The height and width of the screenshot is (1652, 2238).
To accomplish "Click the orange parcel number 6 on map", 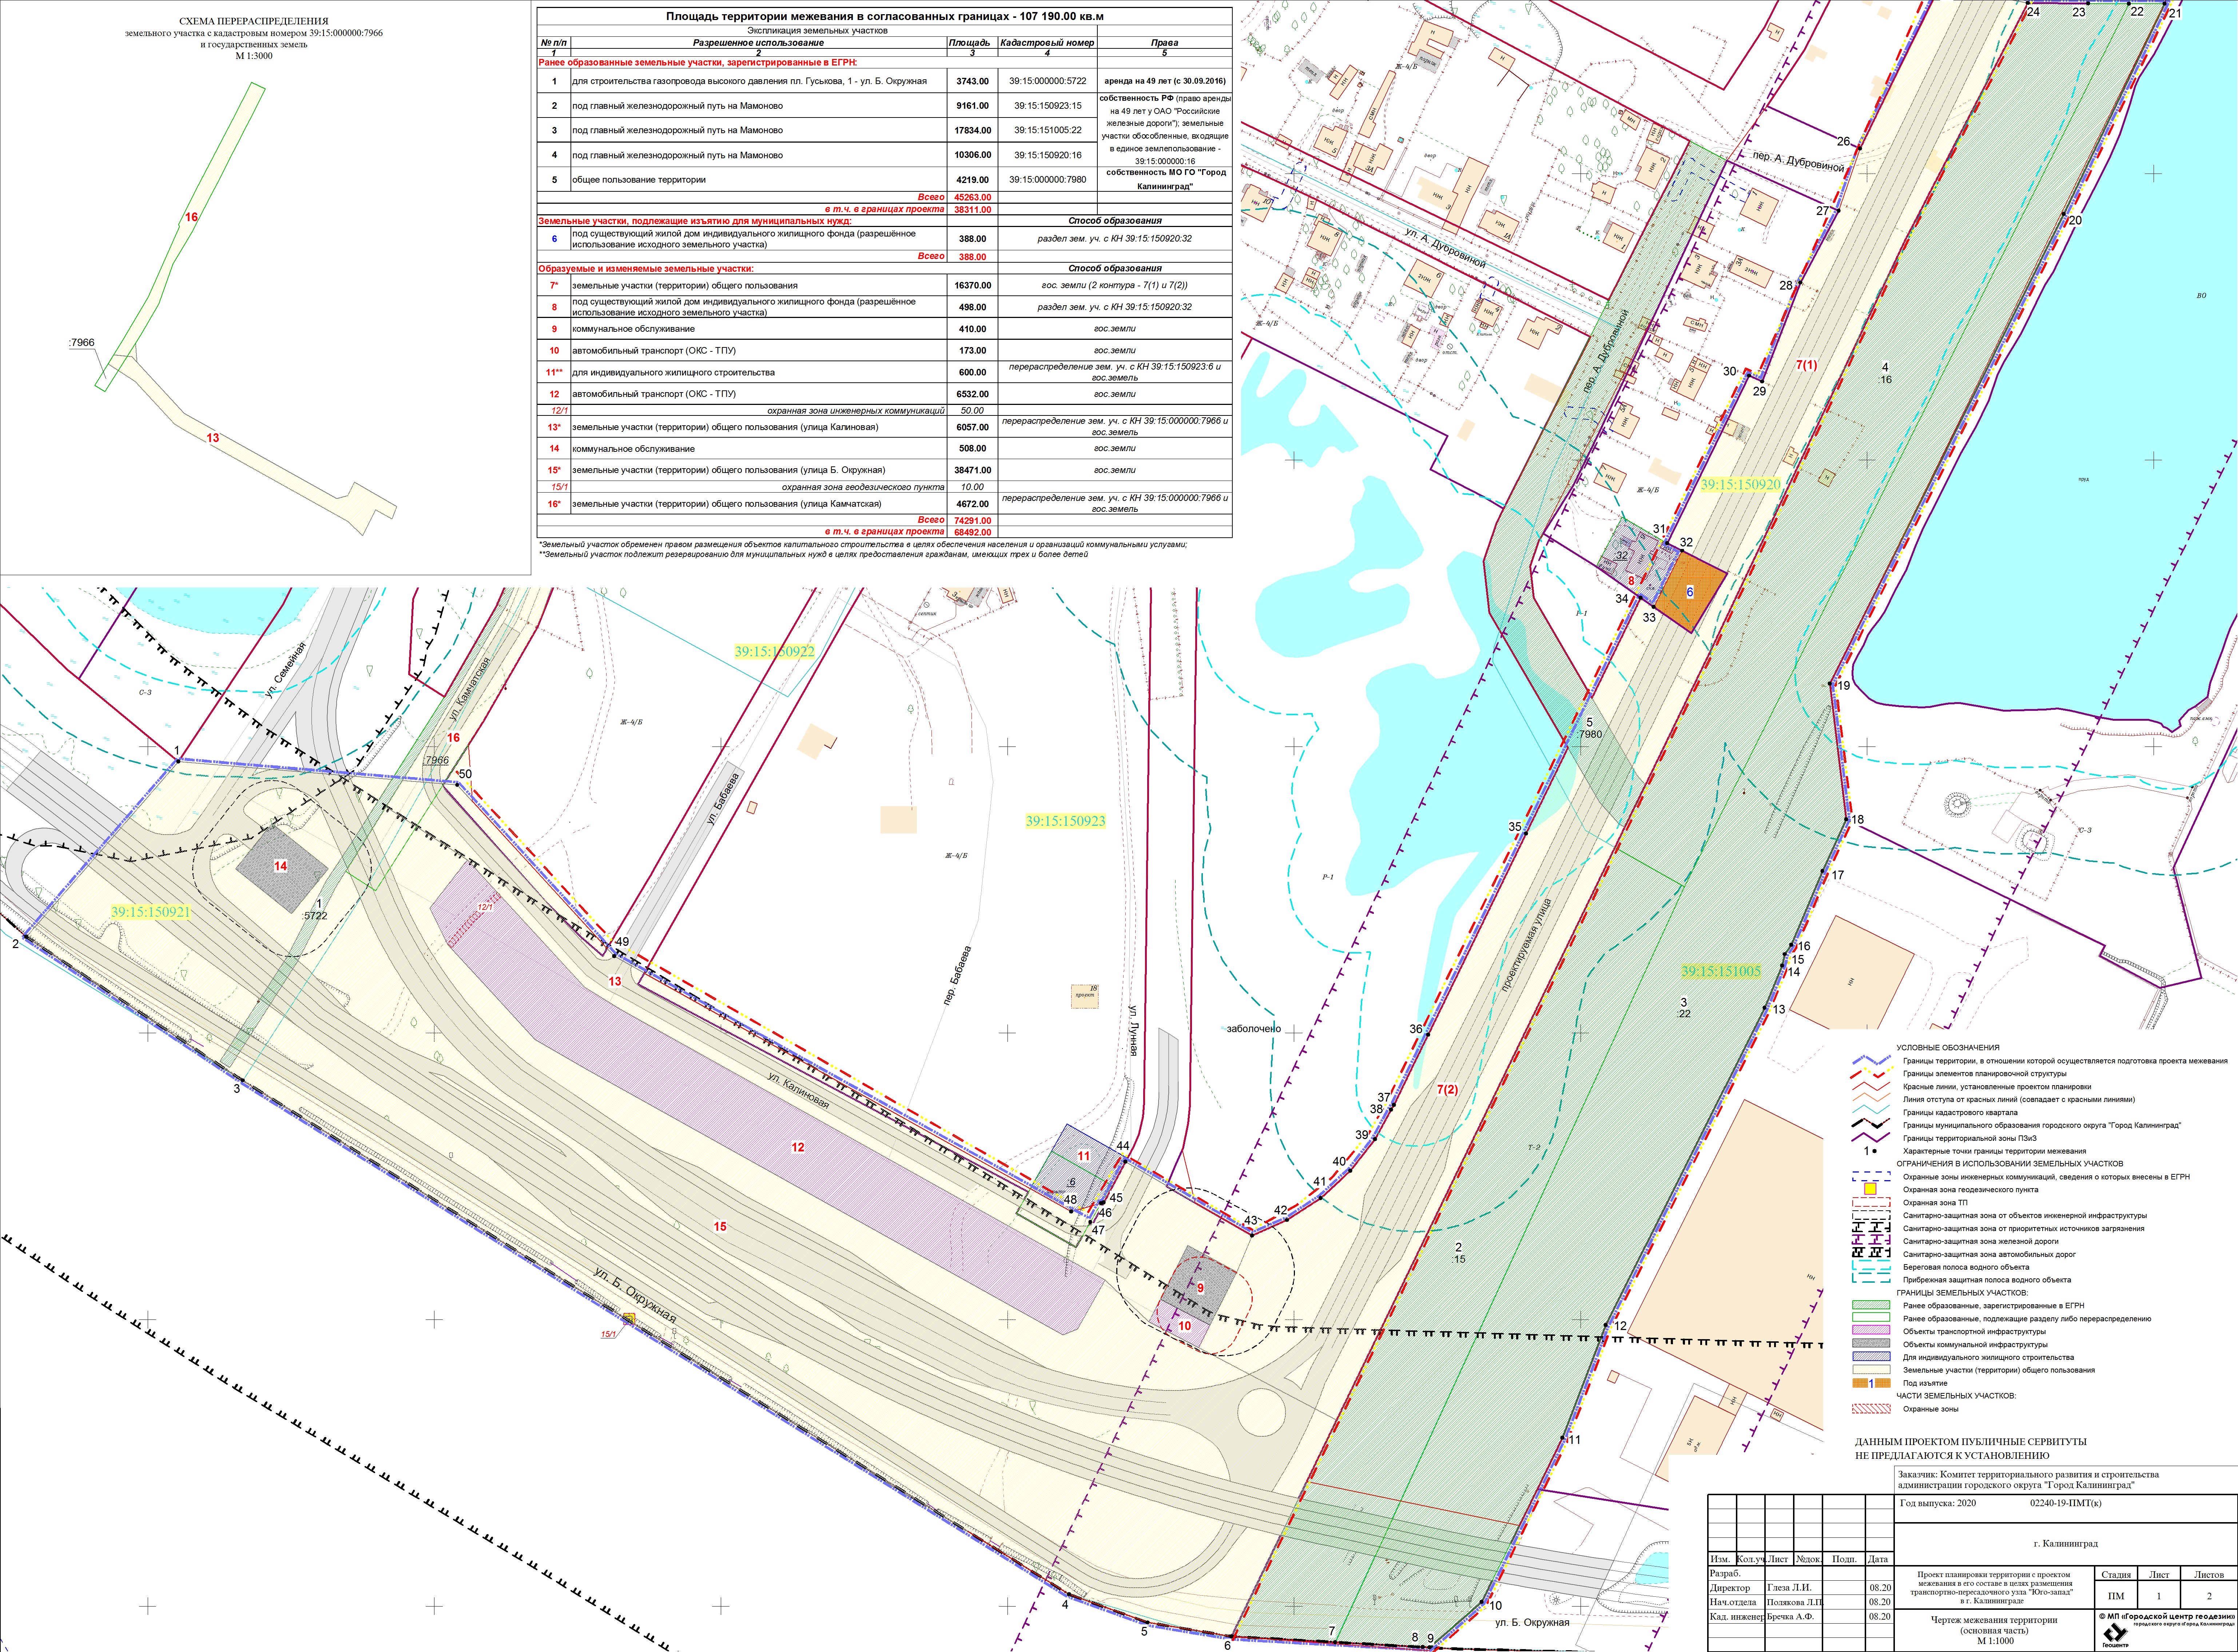I will click(1690, 592).
